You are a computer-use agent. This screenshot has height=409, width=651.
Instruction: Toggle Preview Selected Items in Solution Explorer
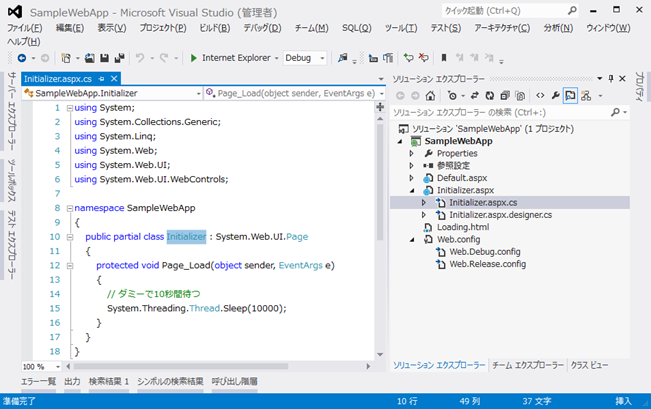570,96
